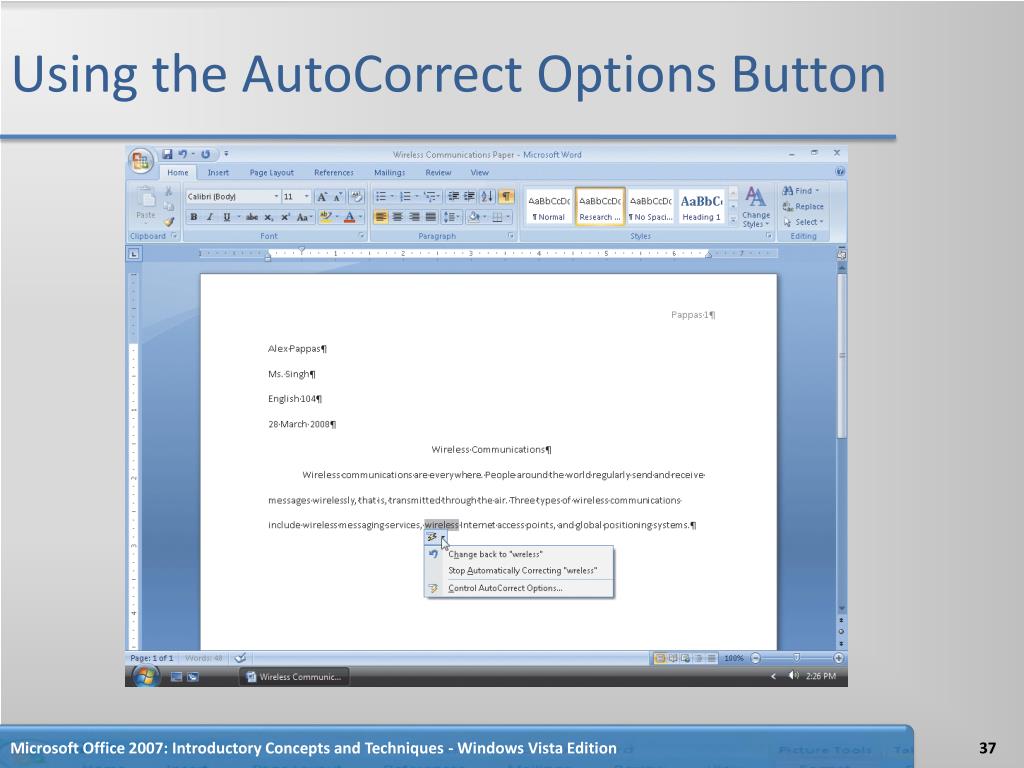Click the Shading paint bucket icon
This screenshot has width=1024, height=768.
coord(473,217)
